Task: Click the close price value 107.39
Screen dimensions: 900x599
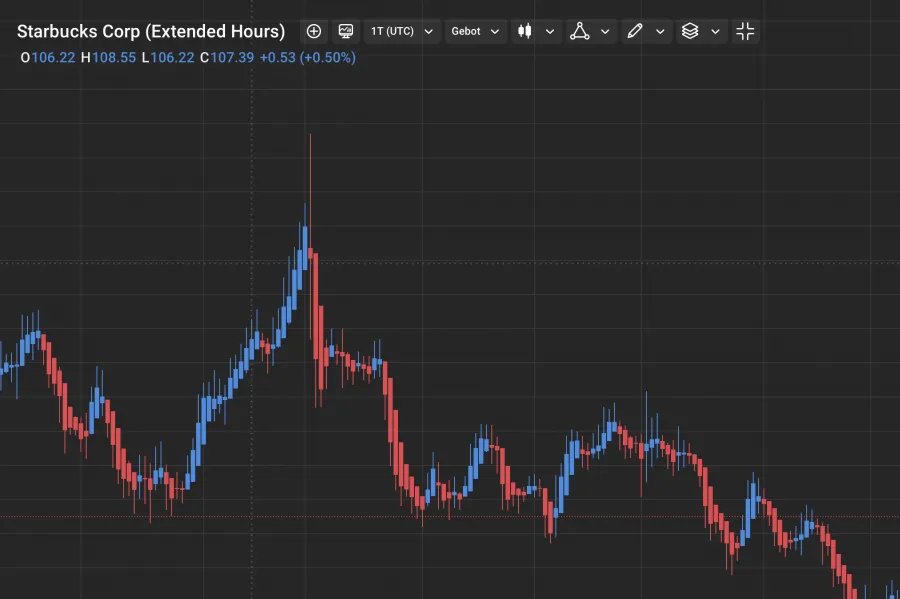Action: pos(232,57)
